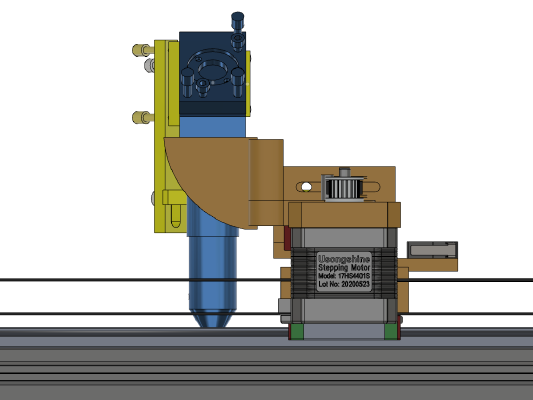Select the central lens ring on mirror mount
Image resolution: width=533 pixels, height=400 pixels.
pos(212,71)
